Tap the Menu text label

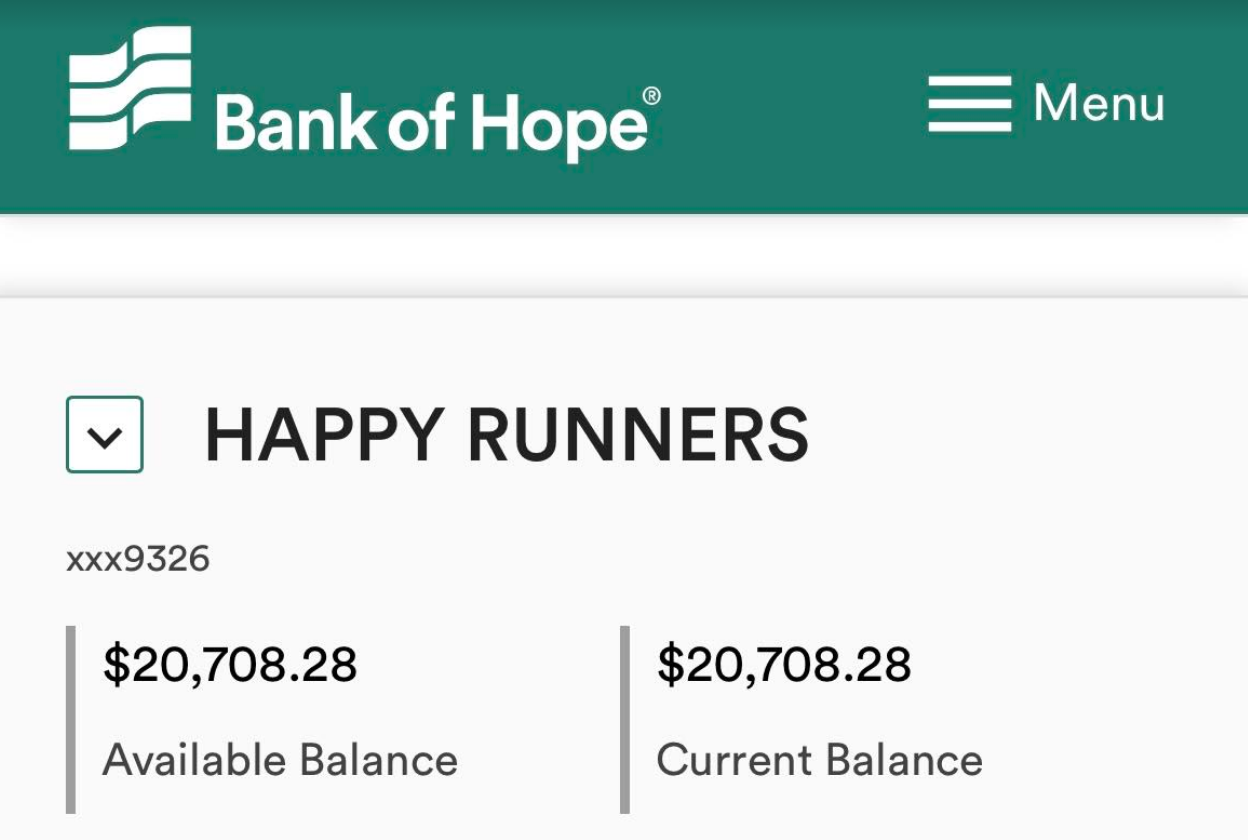tap(1098, 103)
